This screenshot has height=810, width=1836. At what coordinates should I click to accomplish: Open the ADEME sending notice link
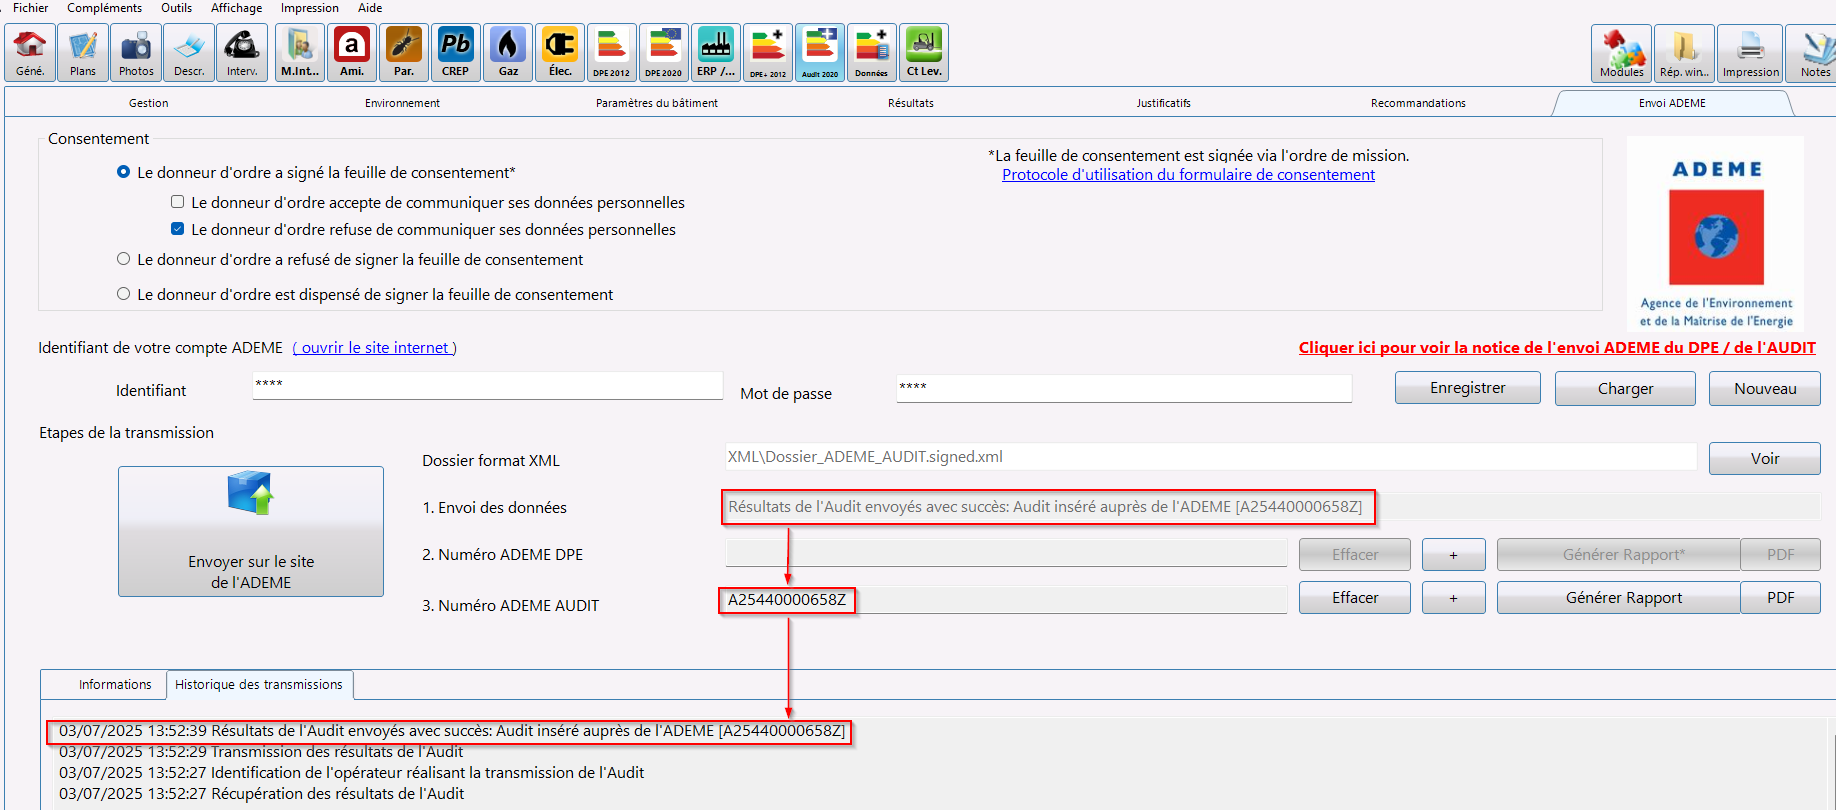[1557, 348]
